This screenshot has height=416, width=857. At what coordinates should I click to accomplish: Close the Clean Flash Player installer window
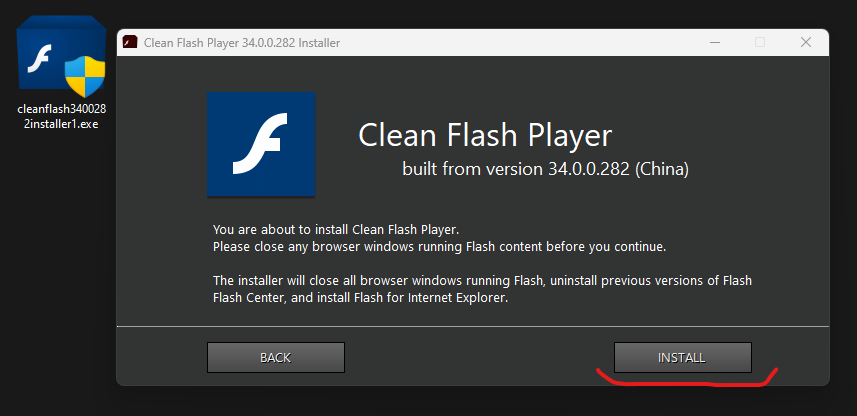806,42
